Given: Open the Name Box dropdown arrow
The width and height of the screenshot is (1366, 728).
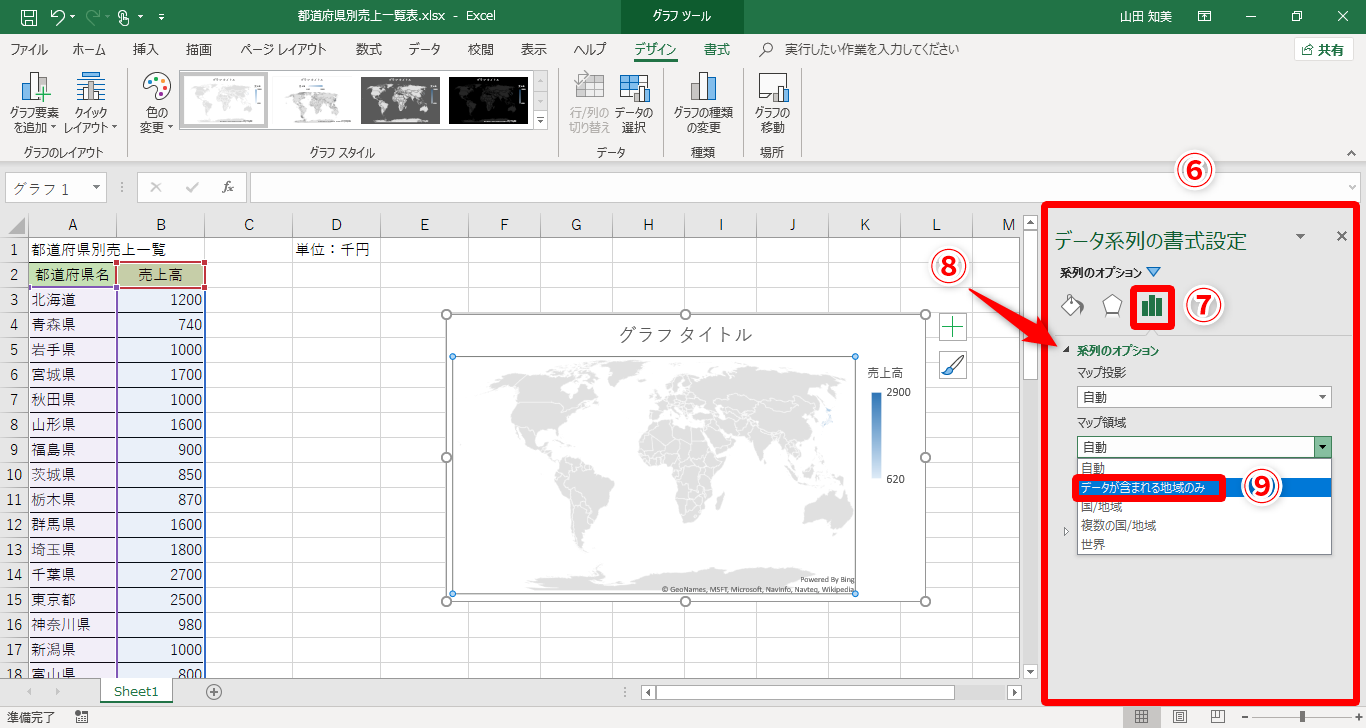Looking at the screenshot, I should pos(97,187).
